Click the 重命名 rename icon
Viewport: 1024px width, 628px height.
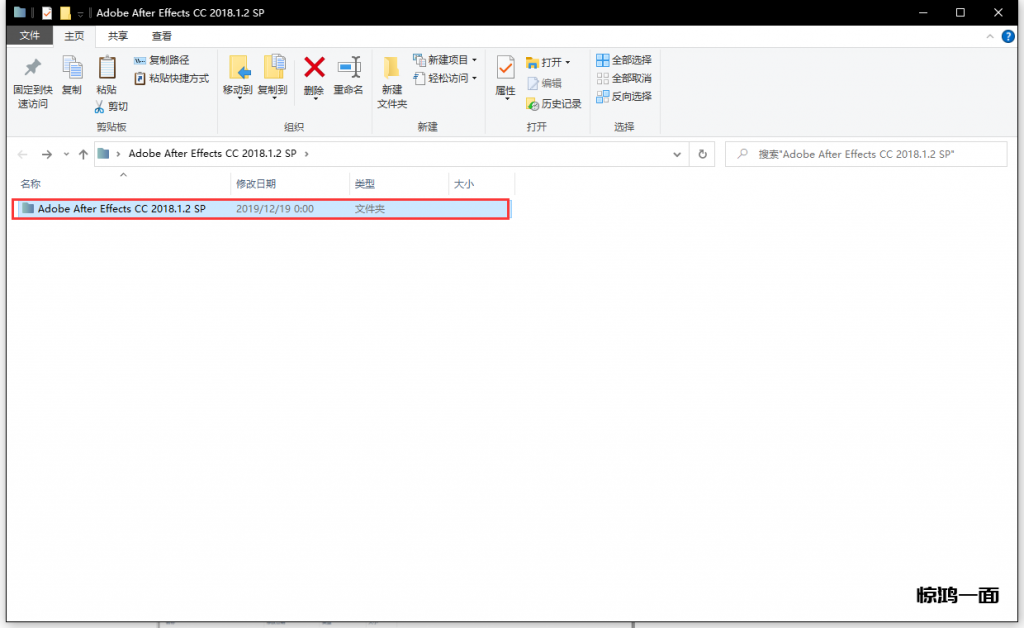tap(348, 68)
